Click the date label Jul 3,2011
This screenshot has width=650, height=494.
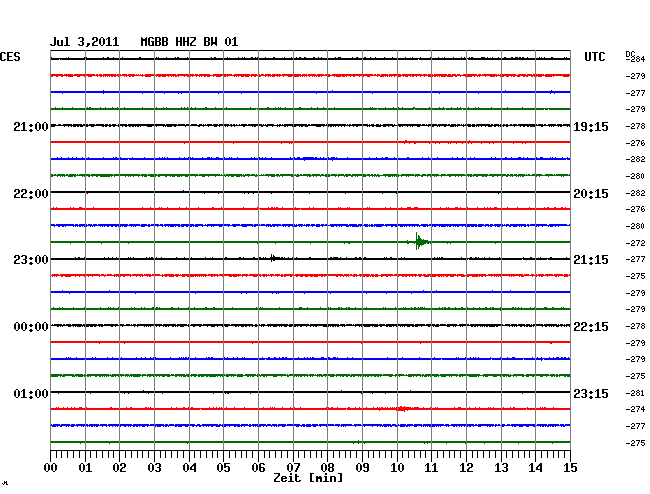pyautogui.click(x=85, y=42)
